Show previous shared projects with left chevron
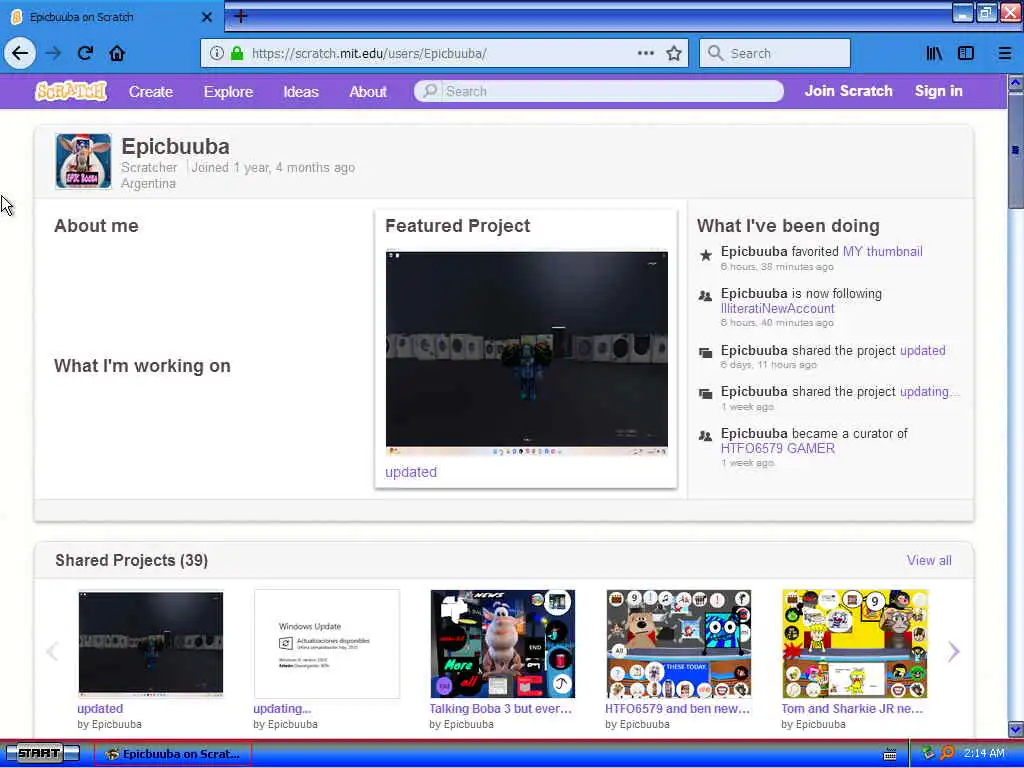The height and width of the screenshot is (768, 1024). (53, 651)
